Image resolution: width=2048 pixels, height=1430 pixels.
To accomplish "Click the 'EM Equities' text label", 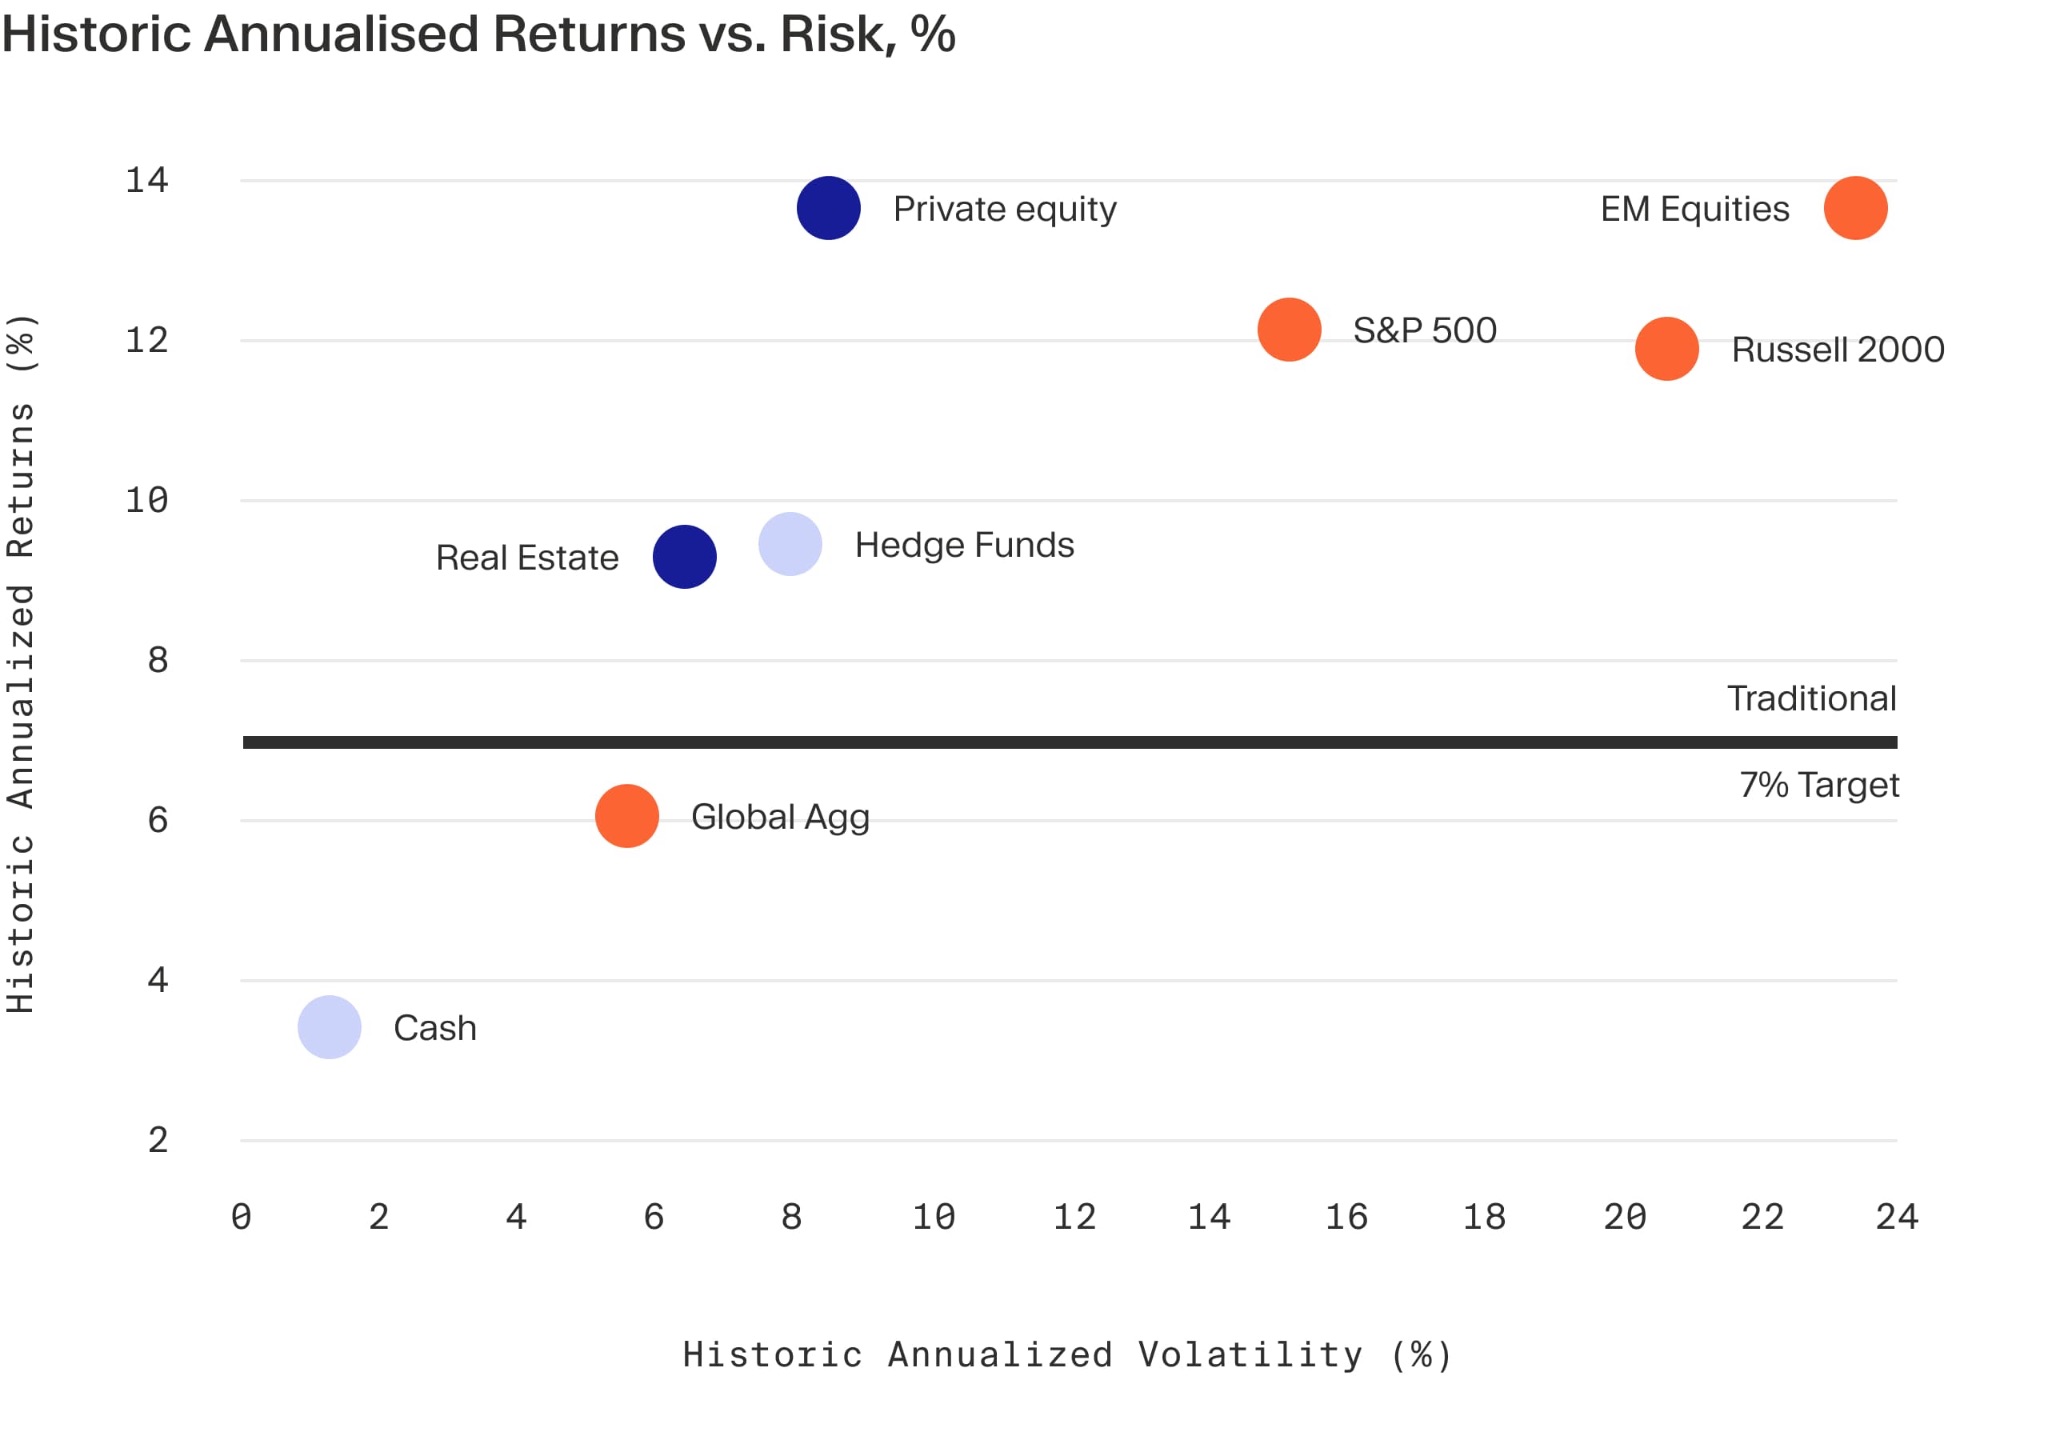I will click(x=1694, y=209).
